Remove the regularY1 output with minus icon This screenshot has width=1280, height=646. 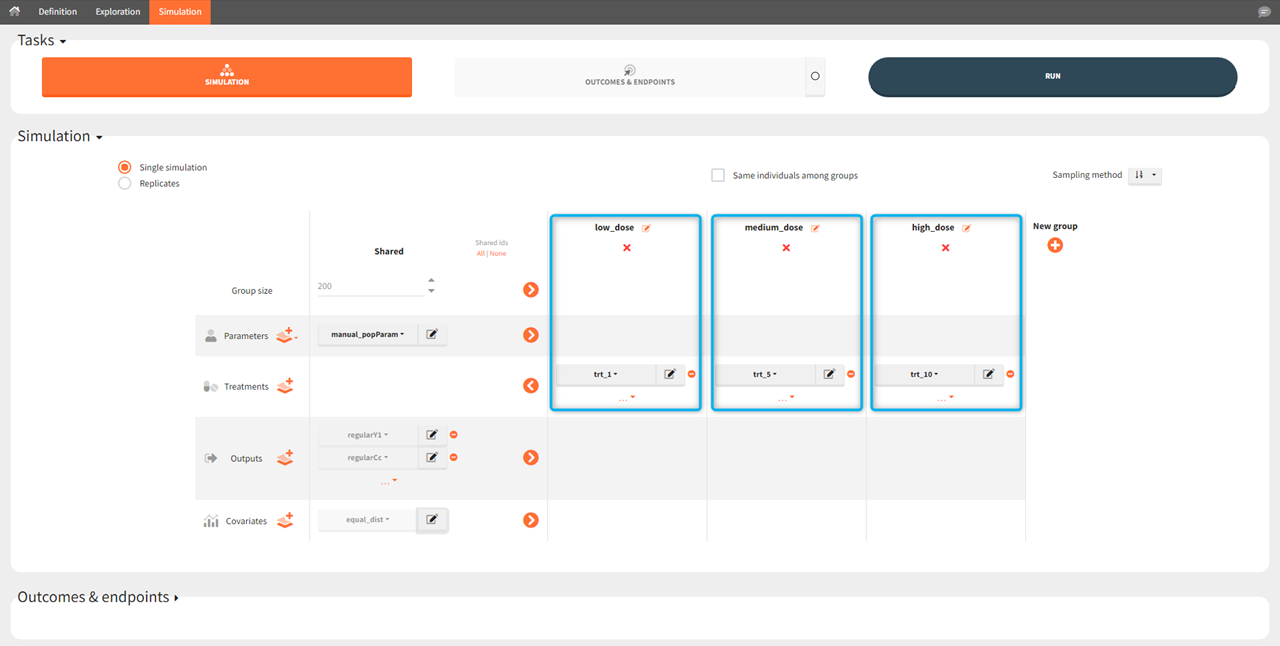coord(453,435)
